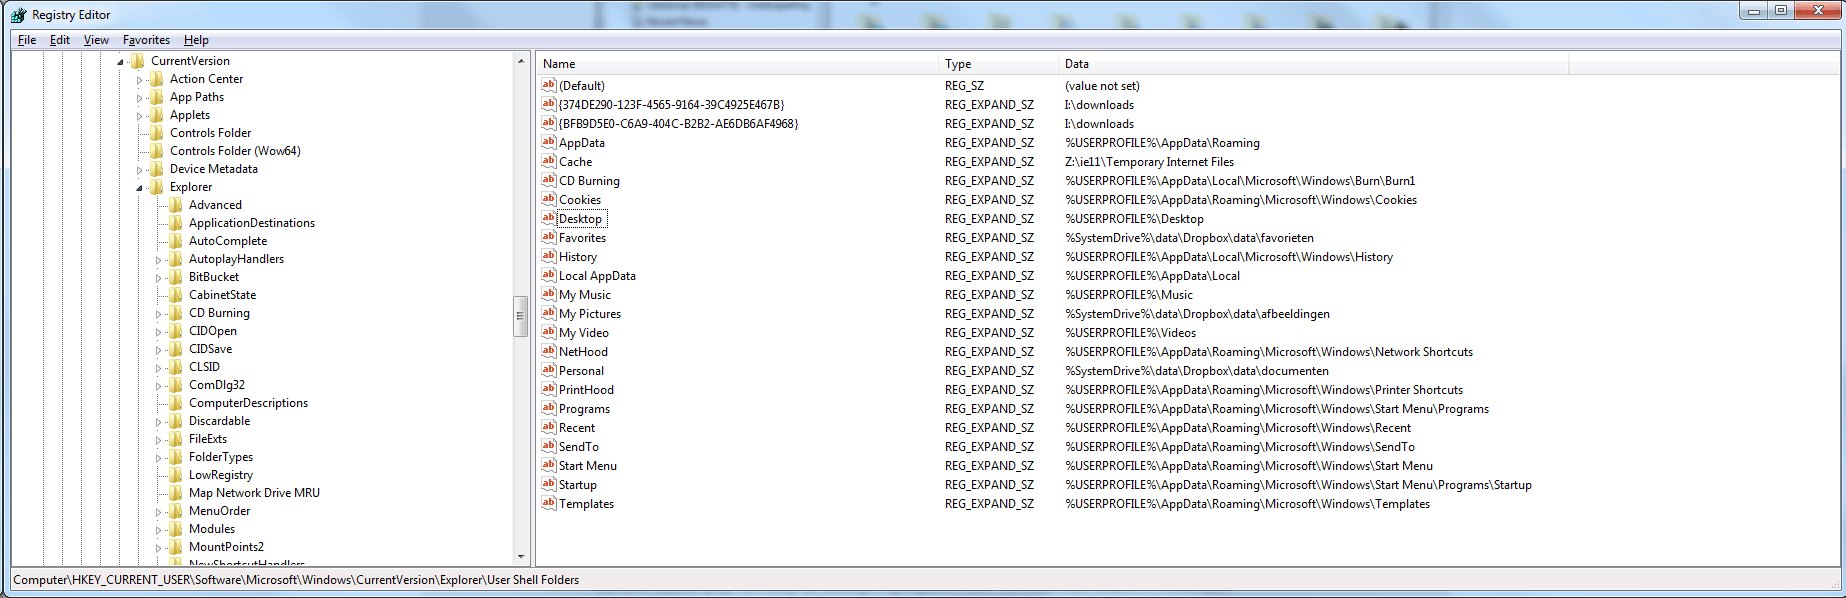Click the string icon beside AppData value
The height and width of the screenshot is (598, 1846).
tap(548, 142)
